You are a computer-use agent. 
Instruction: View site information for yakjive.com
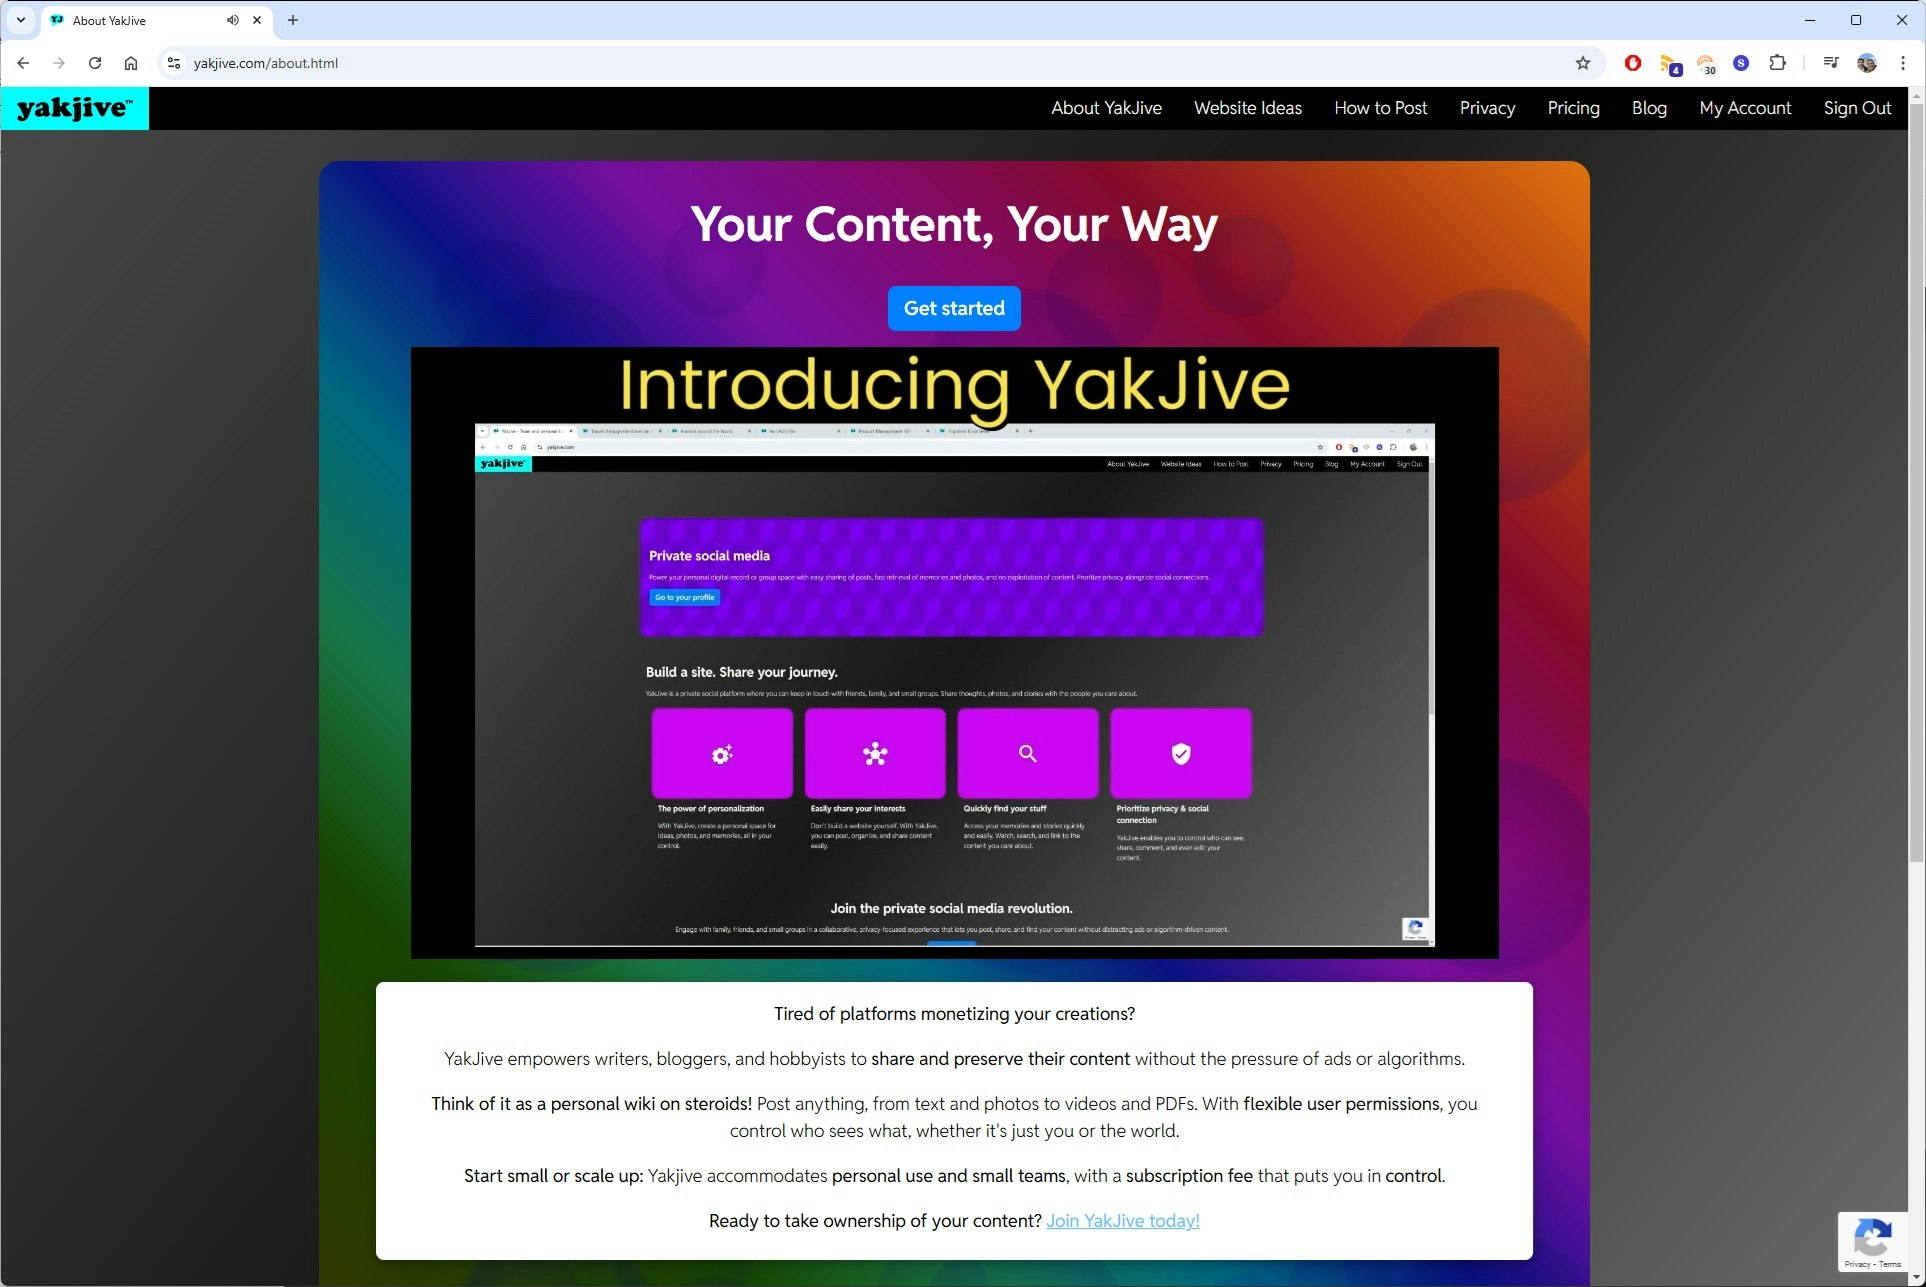click(x=174, y=63)
